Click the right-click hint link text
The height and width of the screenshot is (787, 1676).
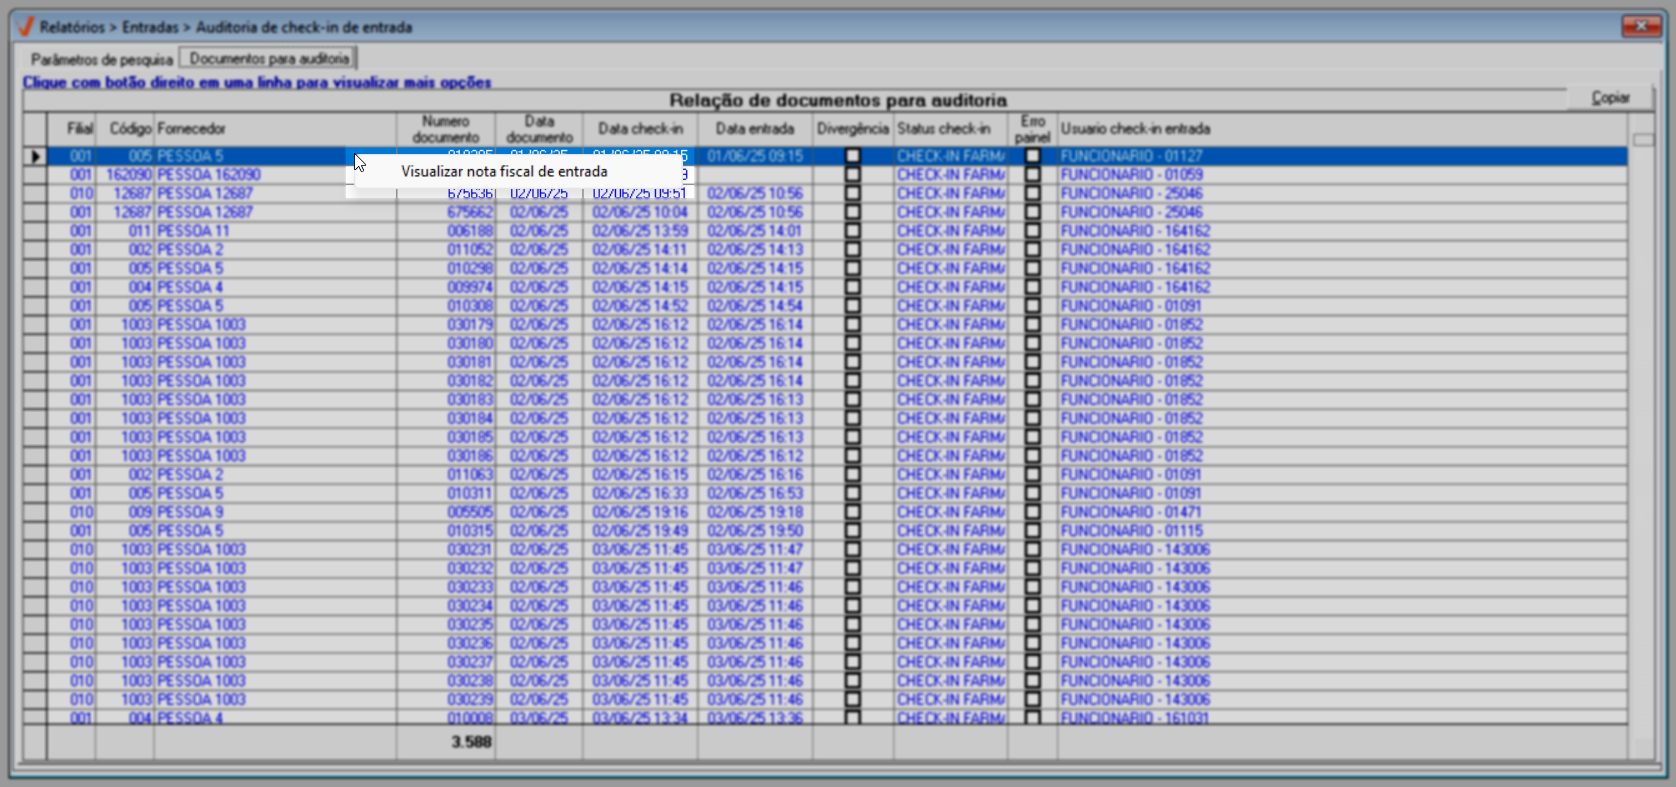[257, 83]
